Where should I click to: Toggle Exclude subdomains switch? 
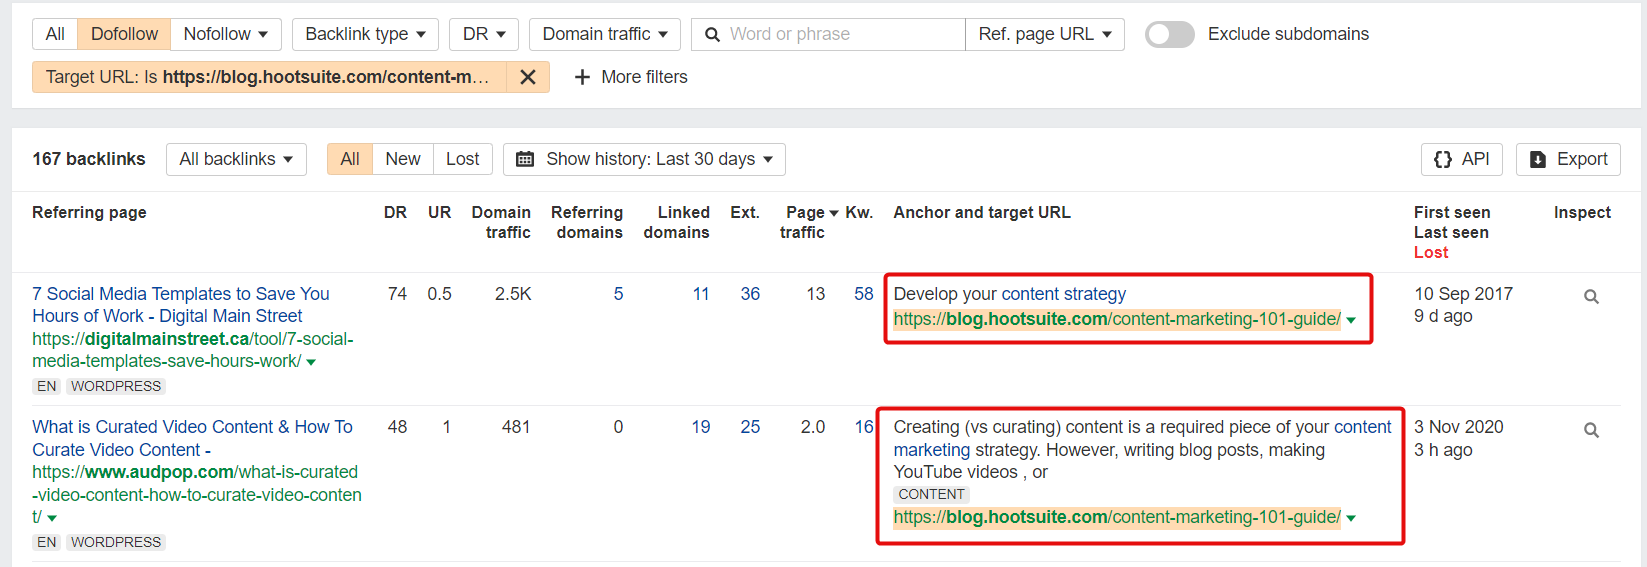coord(1169,34)
